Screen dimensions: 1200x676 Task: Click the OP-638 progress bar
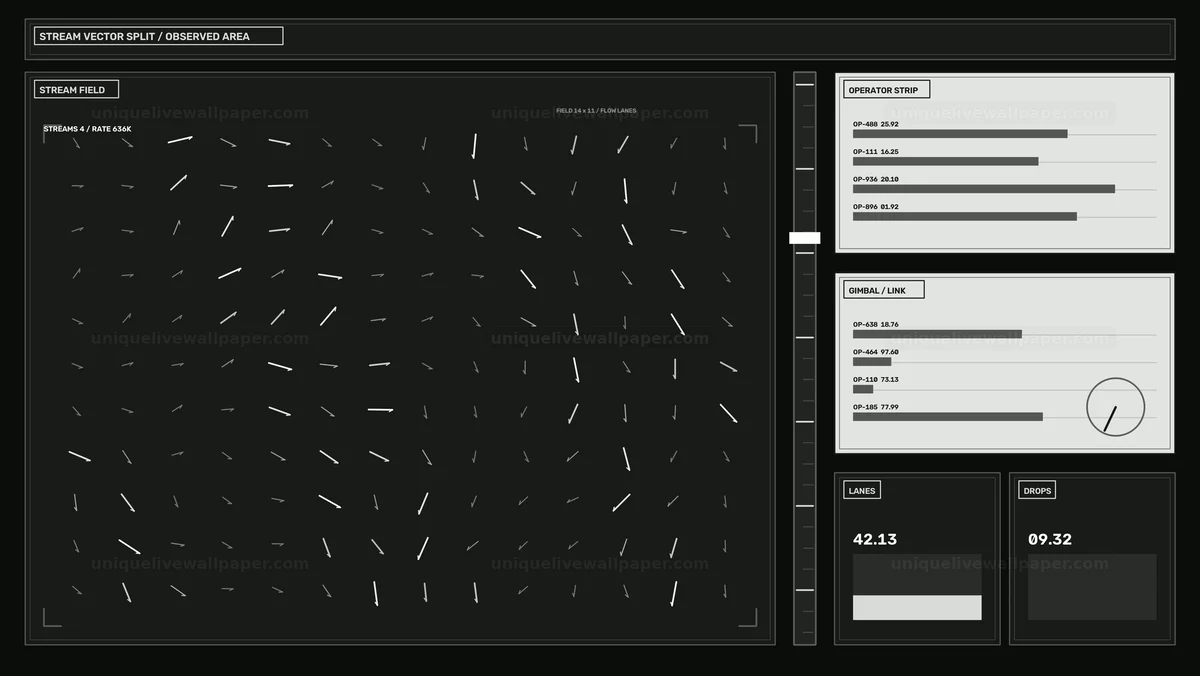coord(937,334)
